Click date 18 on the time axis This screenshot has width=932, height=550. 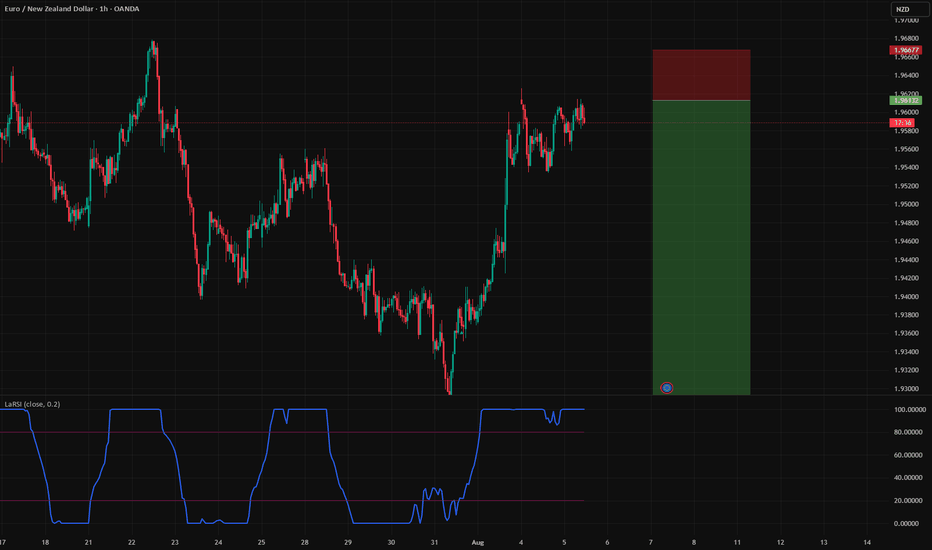coord(45,542)
